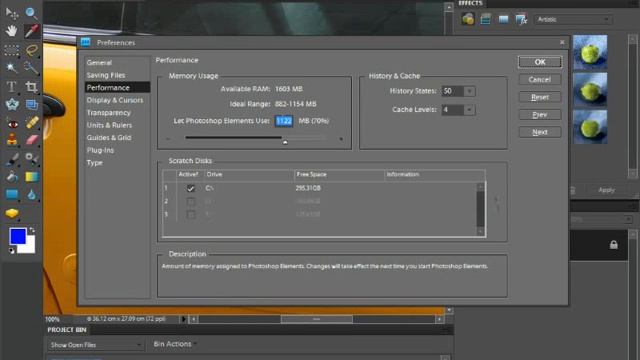Open the Display & Cursors preferences section

(115, 100)
